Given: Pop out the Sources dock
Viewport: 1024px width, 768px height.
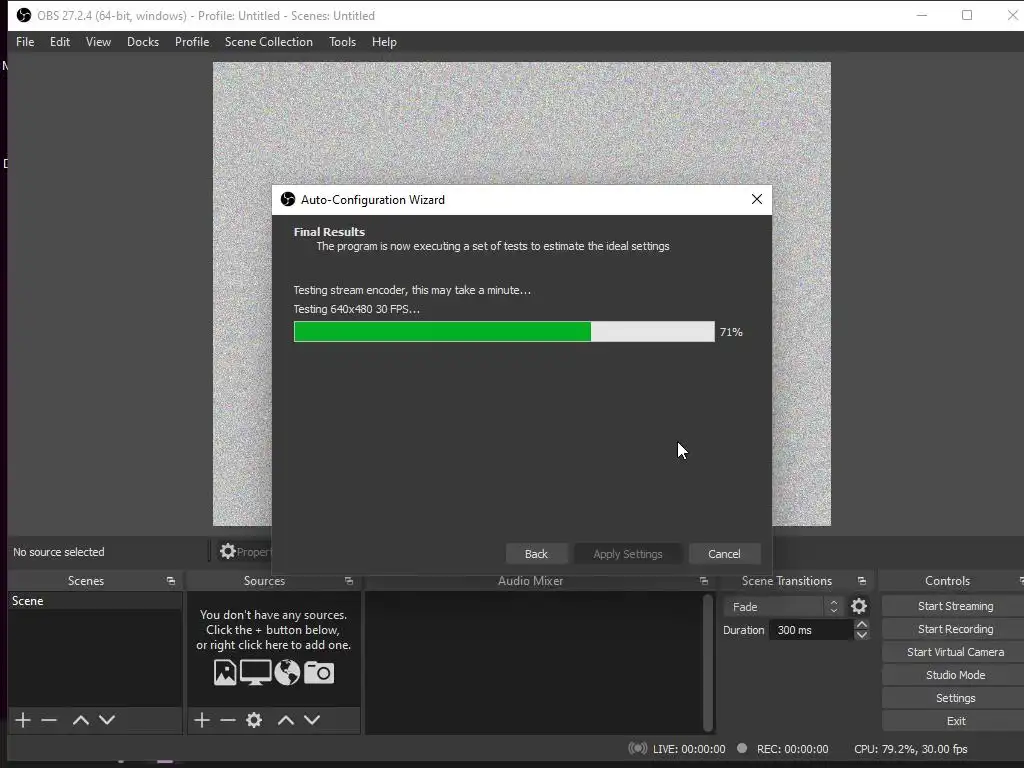Looking at the screenshot, I should [x=349, y=581].
